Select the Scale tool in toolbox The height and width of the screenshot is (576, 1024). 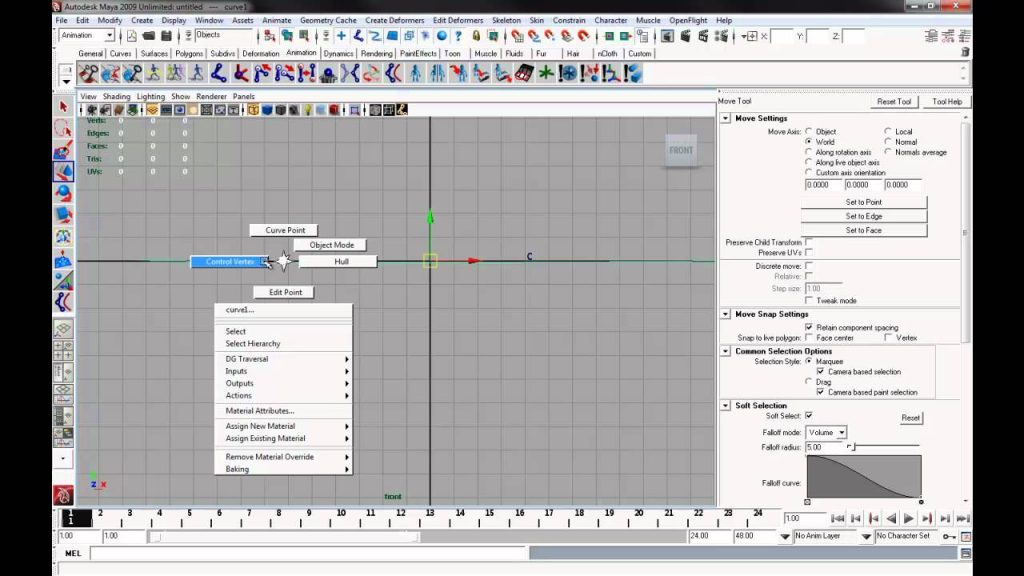pos(63,215)
